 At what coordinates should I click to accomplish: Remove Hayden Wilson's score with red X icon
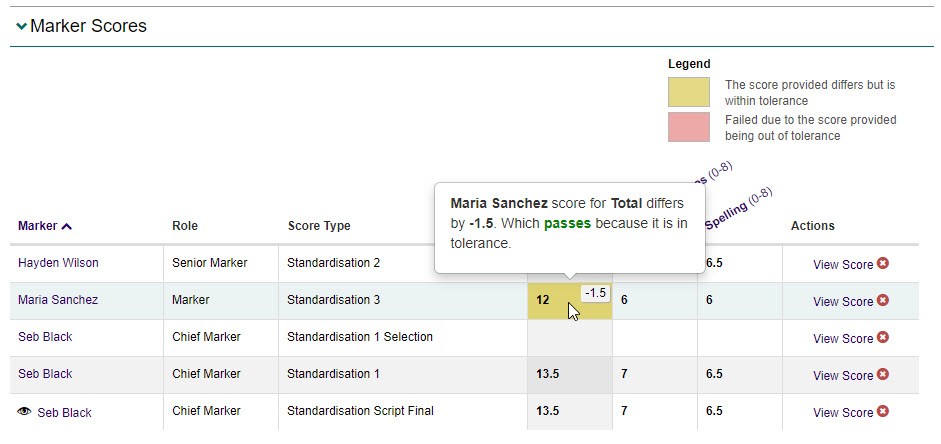pyautogui.click(x=883, y=264)
